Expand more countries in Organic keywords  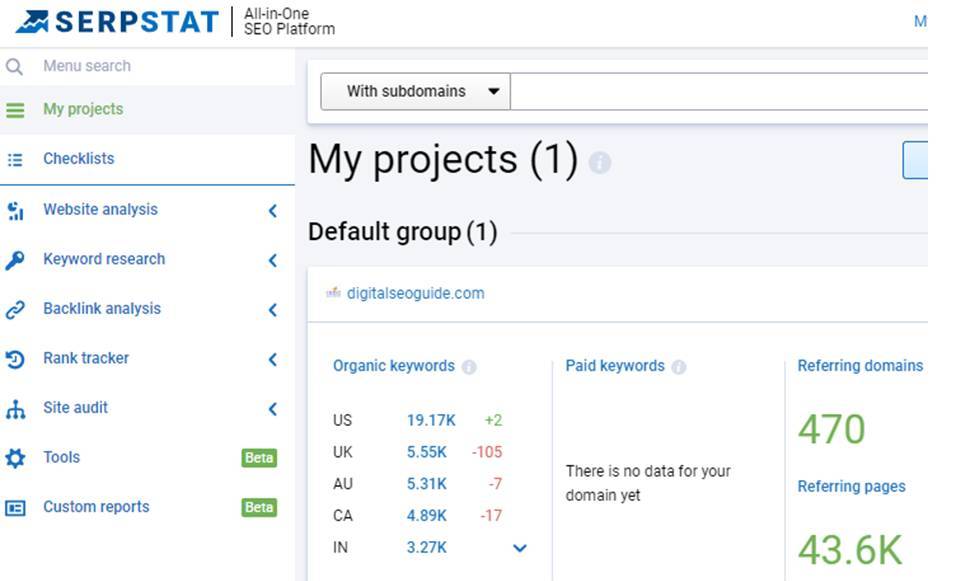(520, 548)
